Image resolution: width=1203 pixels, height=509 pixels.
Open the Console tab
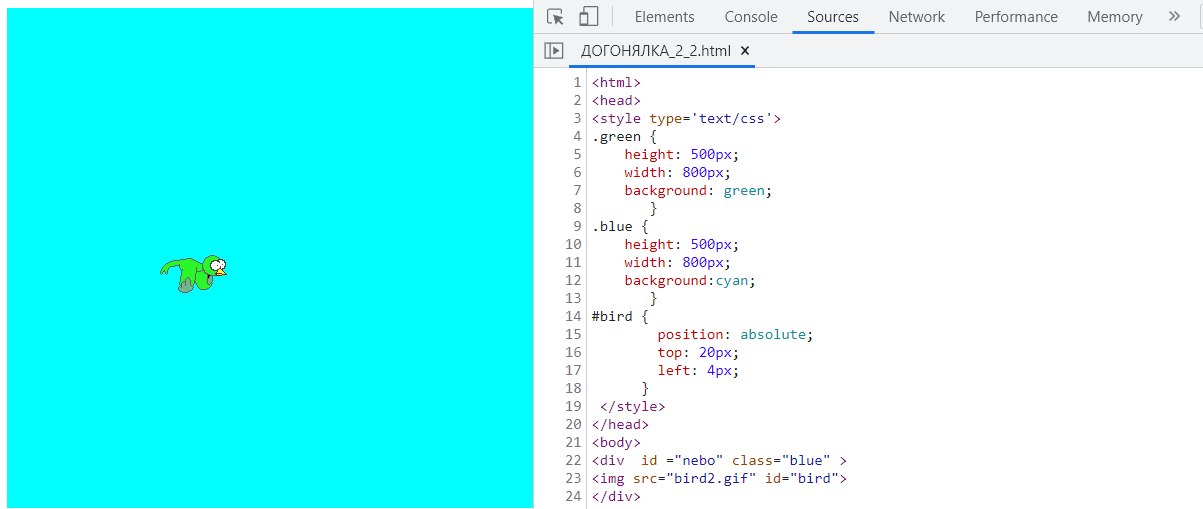click(751, 17)
